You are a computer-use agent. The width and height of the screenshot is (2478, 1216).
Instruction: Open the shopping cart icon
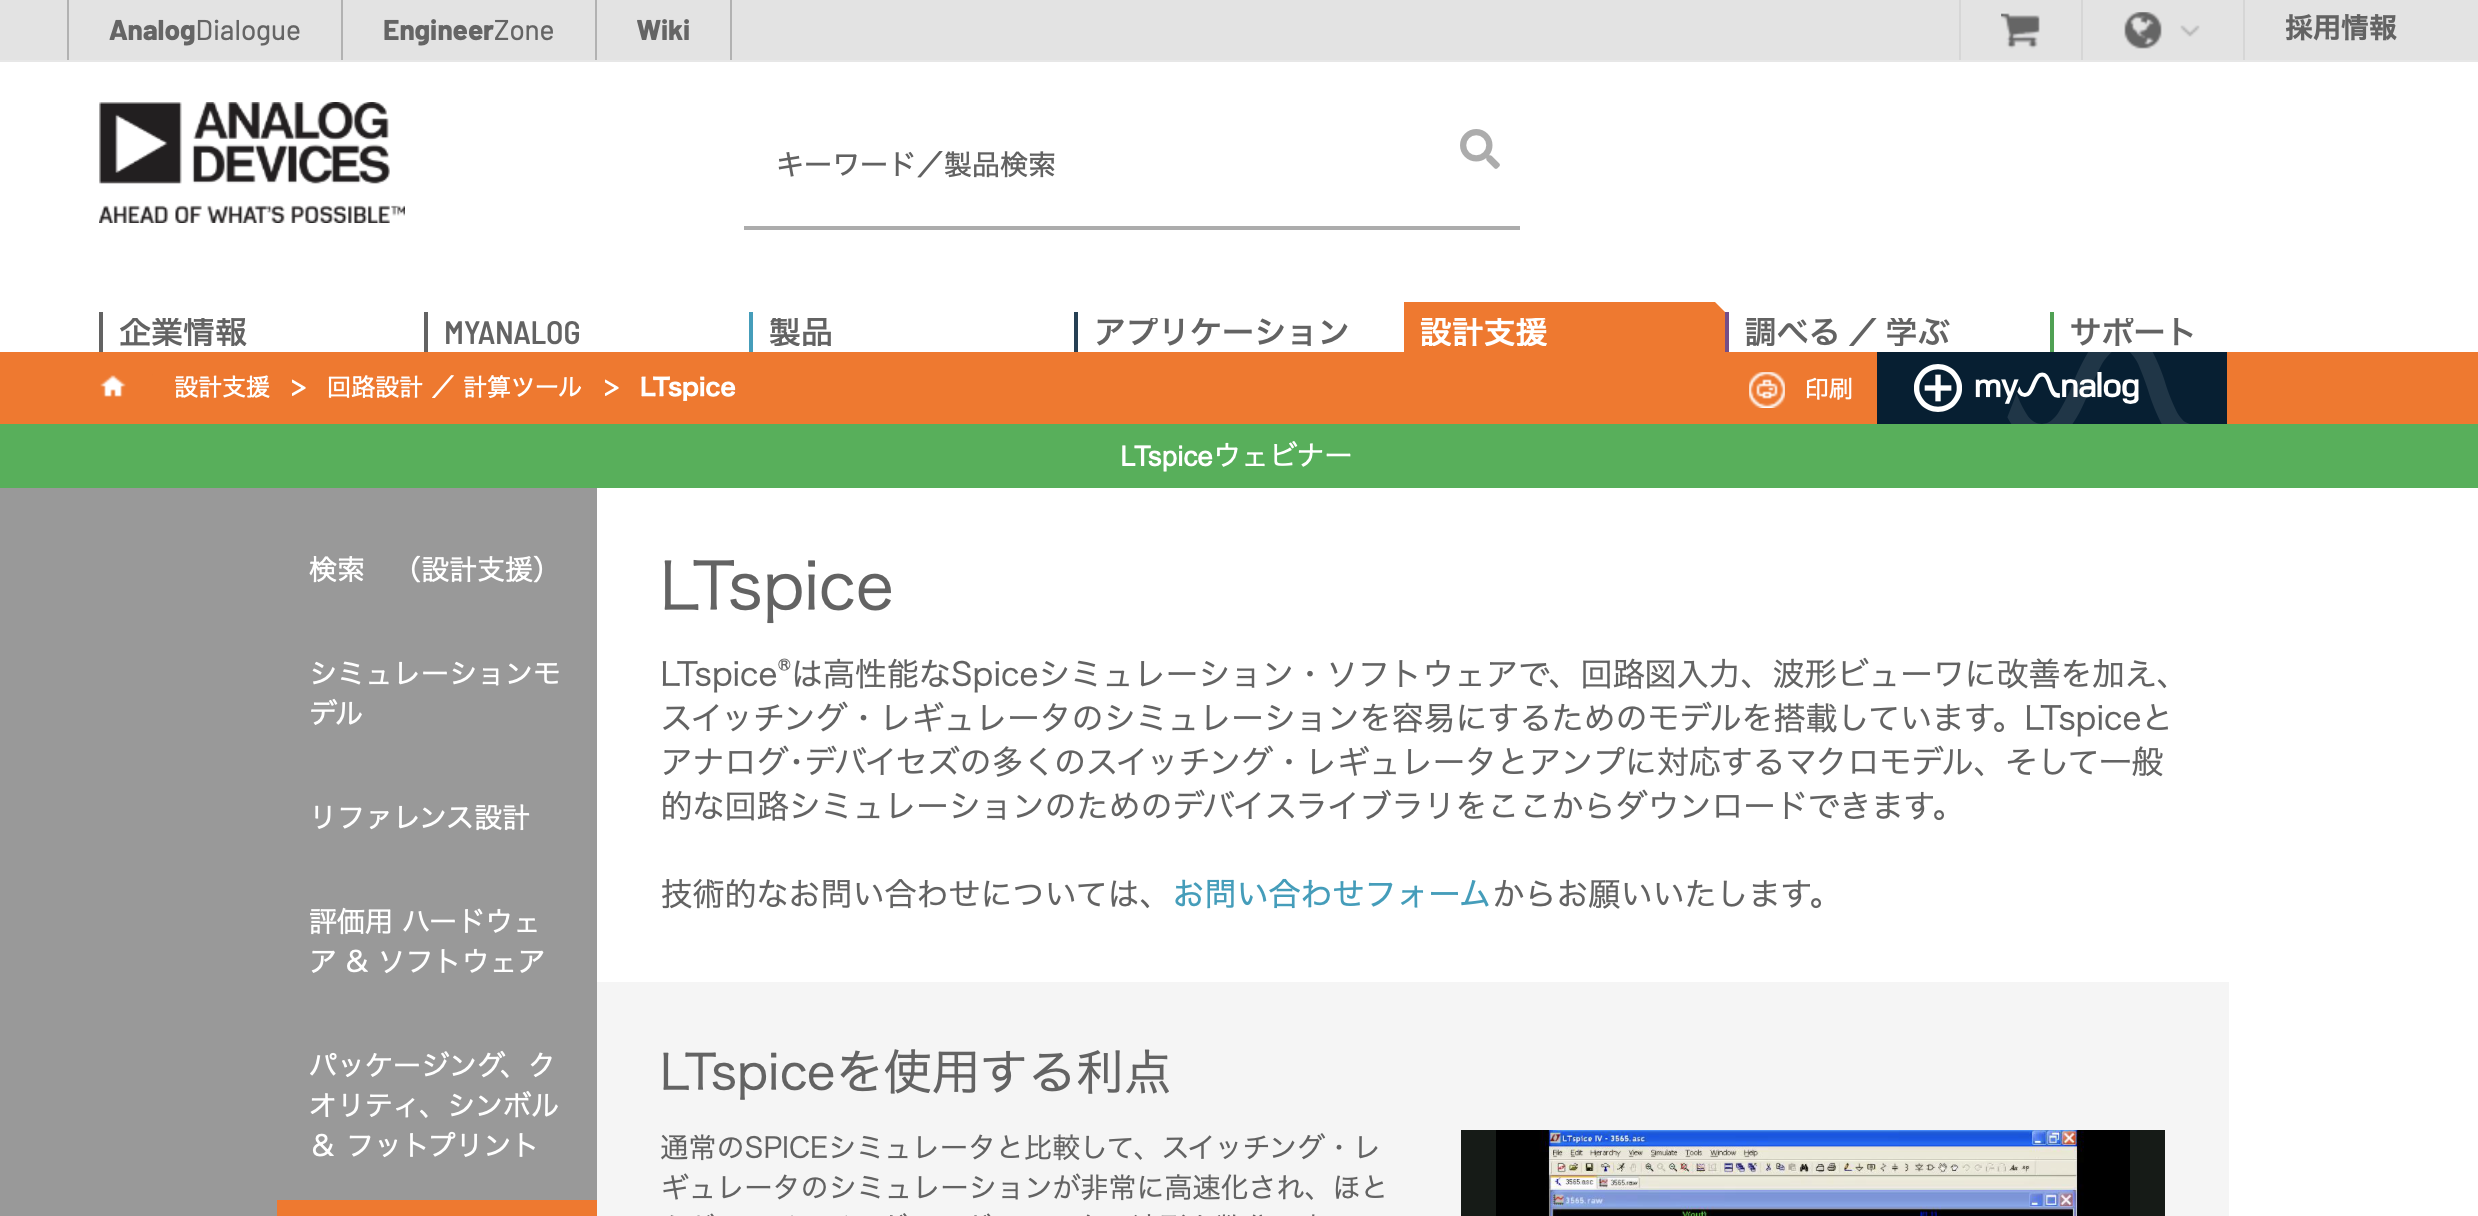pos(2020,30)
